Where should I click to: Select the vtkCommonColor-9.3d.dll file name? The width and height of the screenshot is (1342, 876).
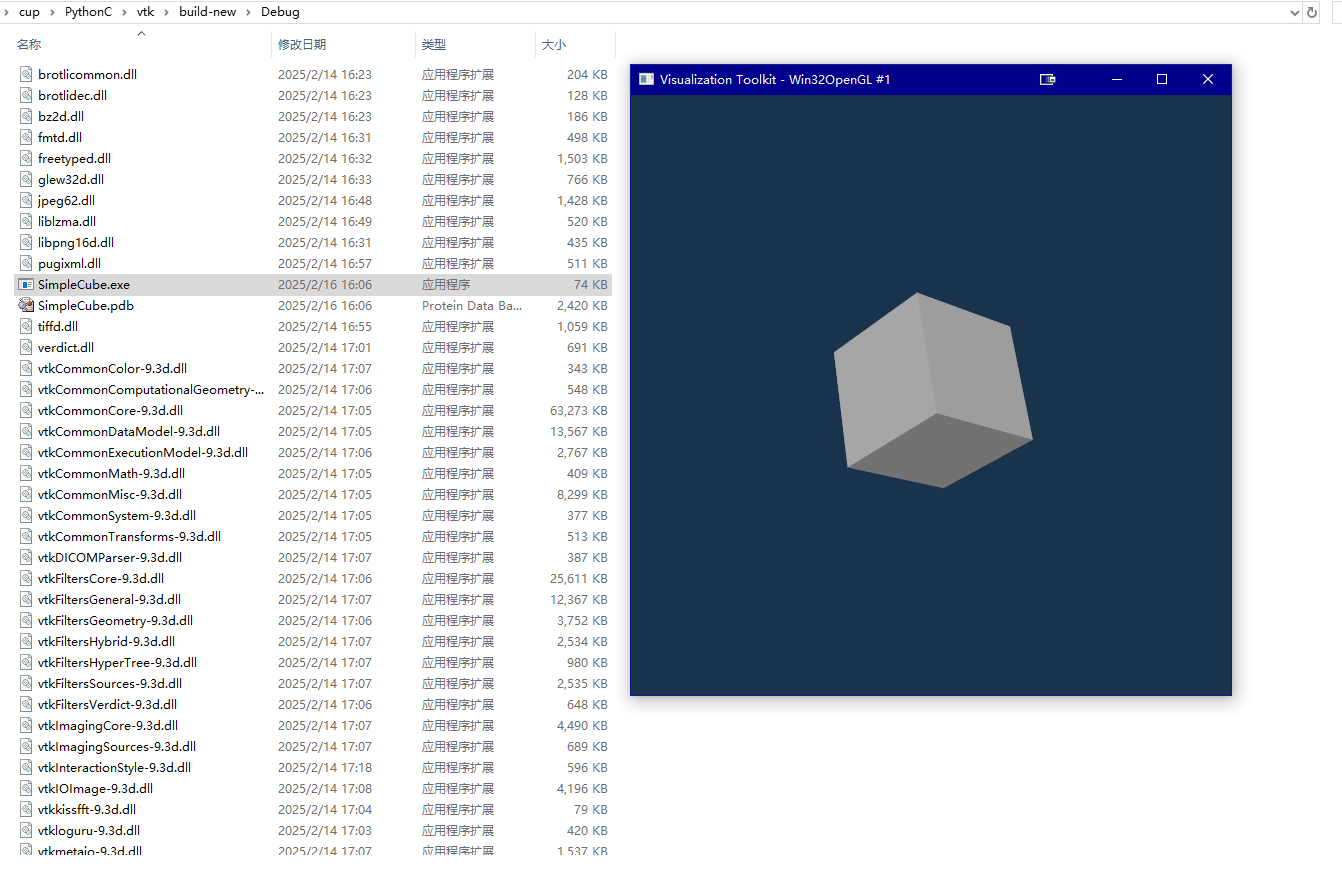[x=112, y=368]
